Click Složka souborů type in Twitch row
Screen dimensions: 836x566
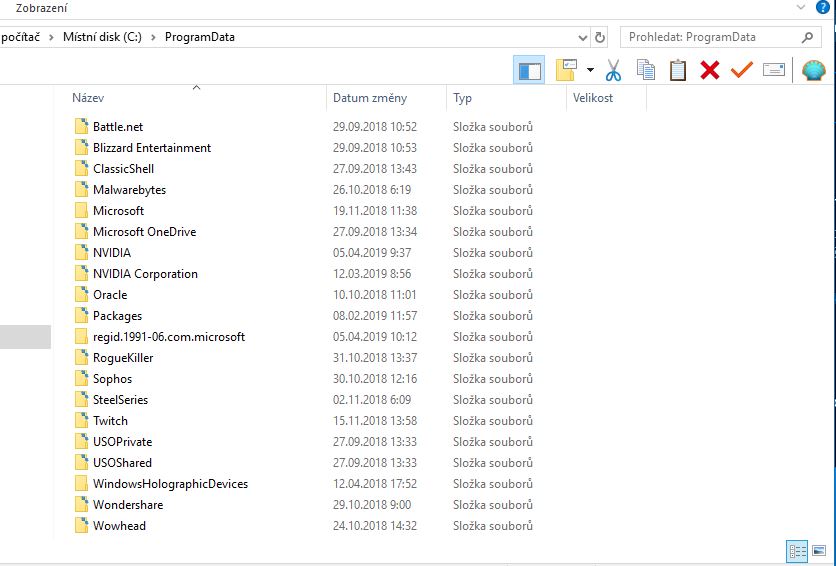tap(493, 421)
